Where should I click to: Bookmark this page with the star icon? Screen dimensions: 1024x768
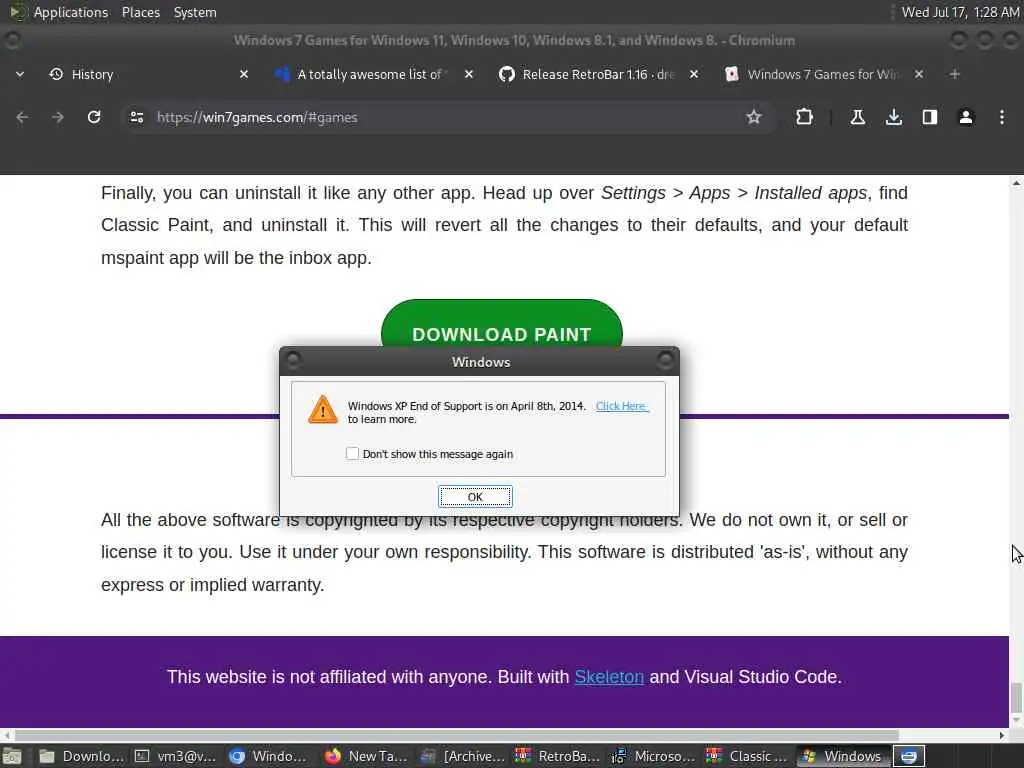coord(754,118)
